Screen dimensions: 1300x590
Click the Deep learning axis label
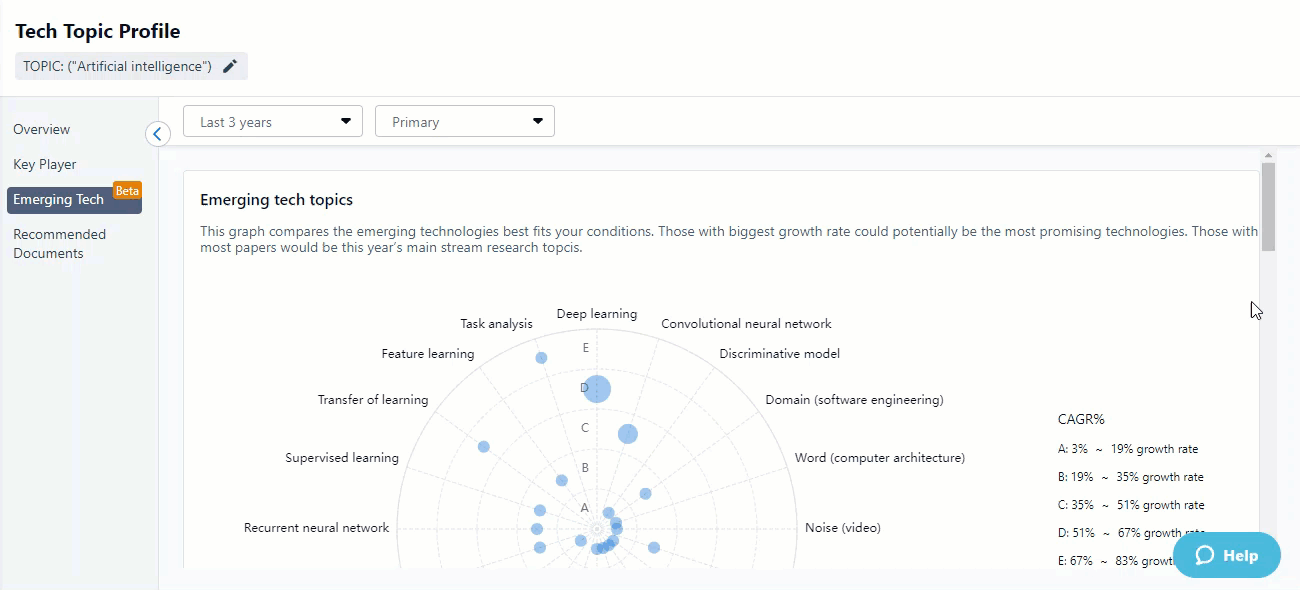click(x=596, y=313)
